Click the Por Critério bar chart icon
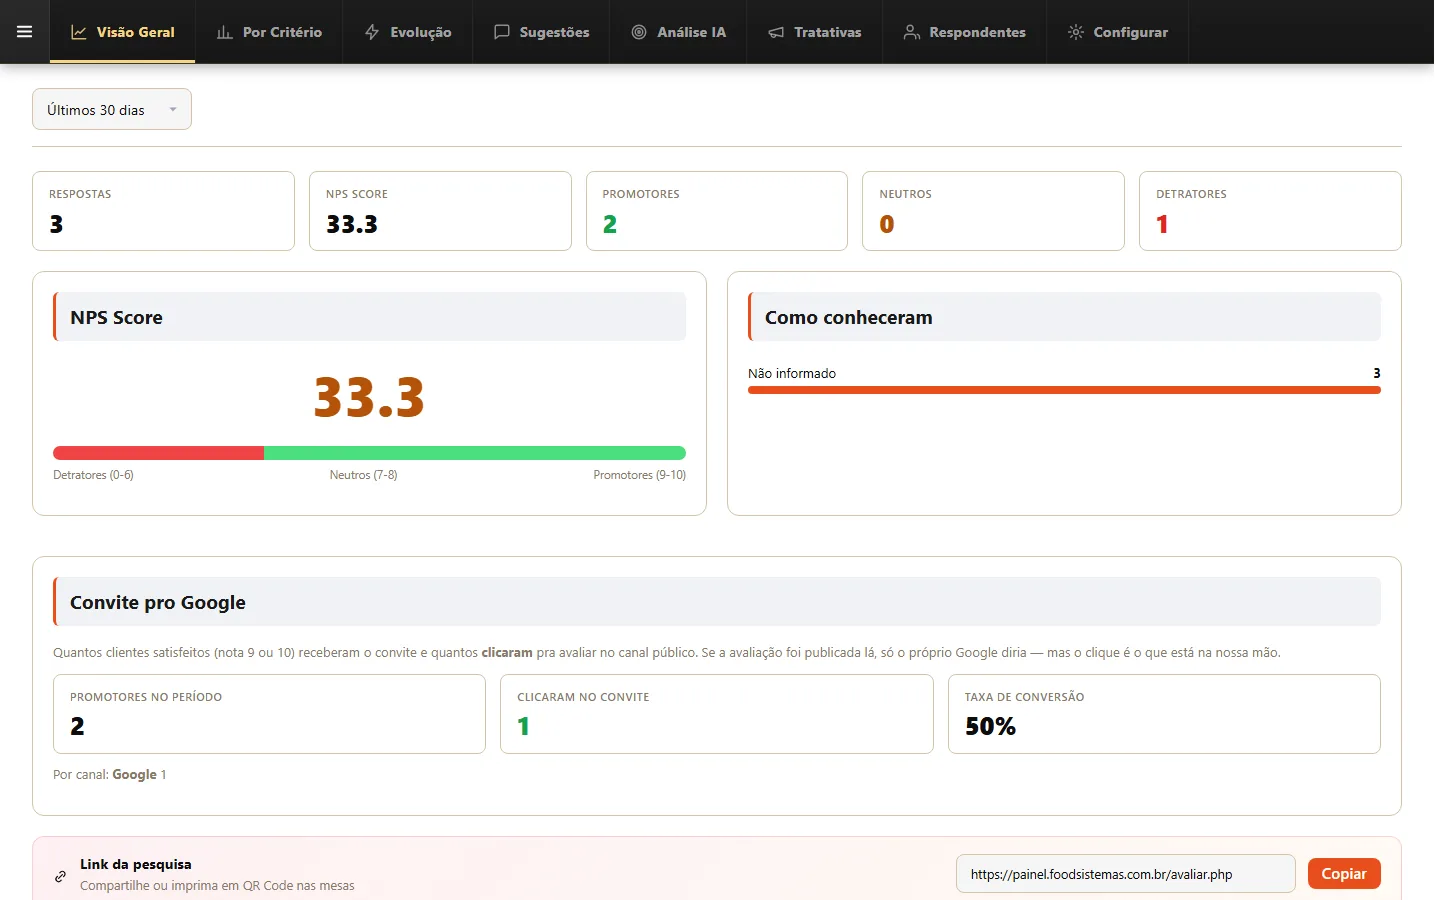Image resolution: width=1440 pixels, height=900 pixels. click(x=224, y=32)
